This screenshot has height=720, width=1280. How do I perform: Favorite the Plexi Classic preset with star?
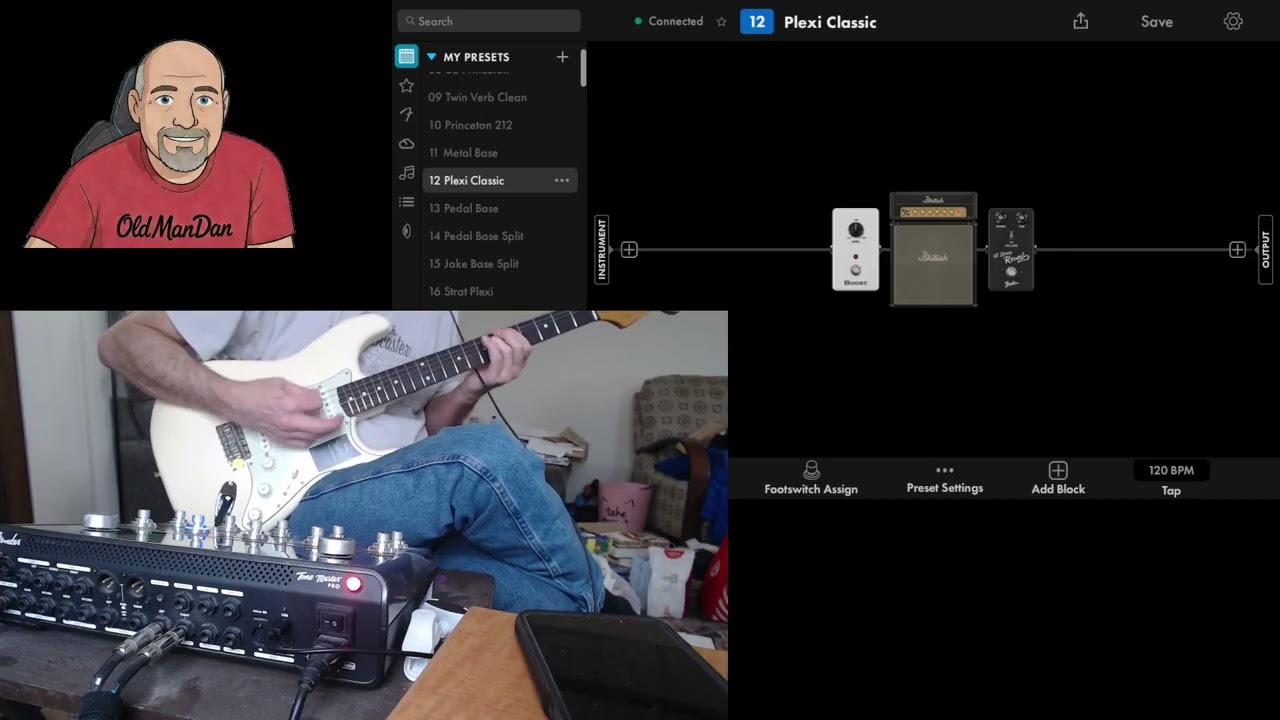tap(721, 21)
